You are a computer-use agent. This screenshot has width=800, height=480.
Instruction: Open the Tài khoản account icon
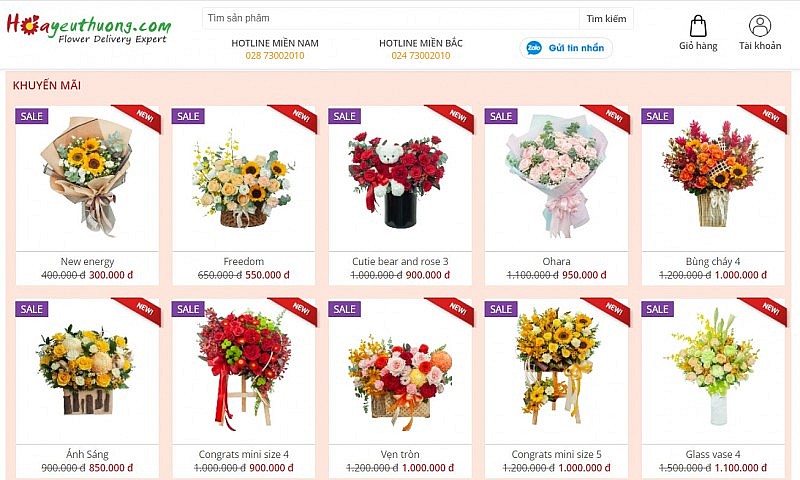760,26
